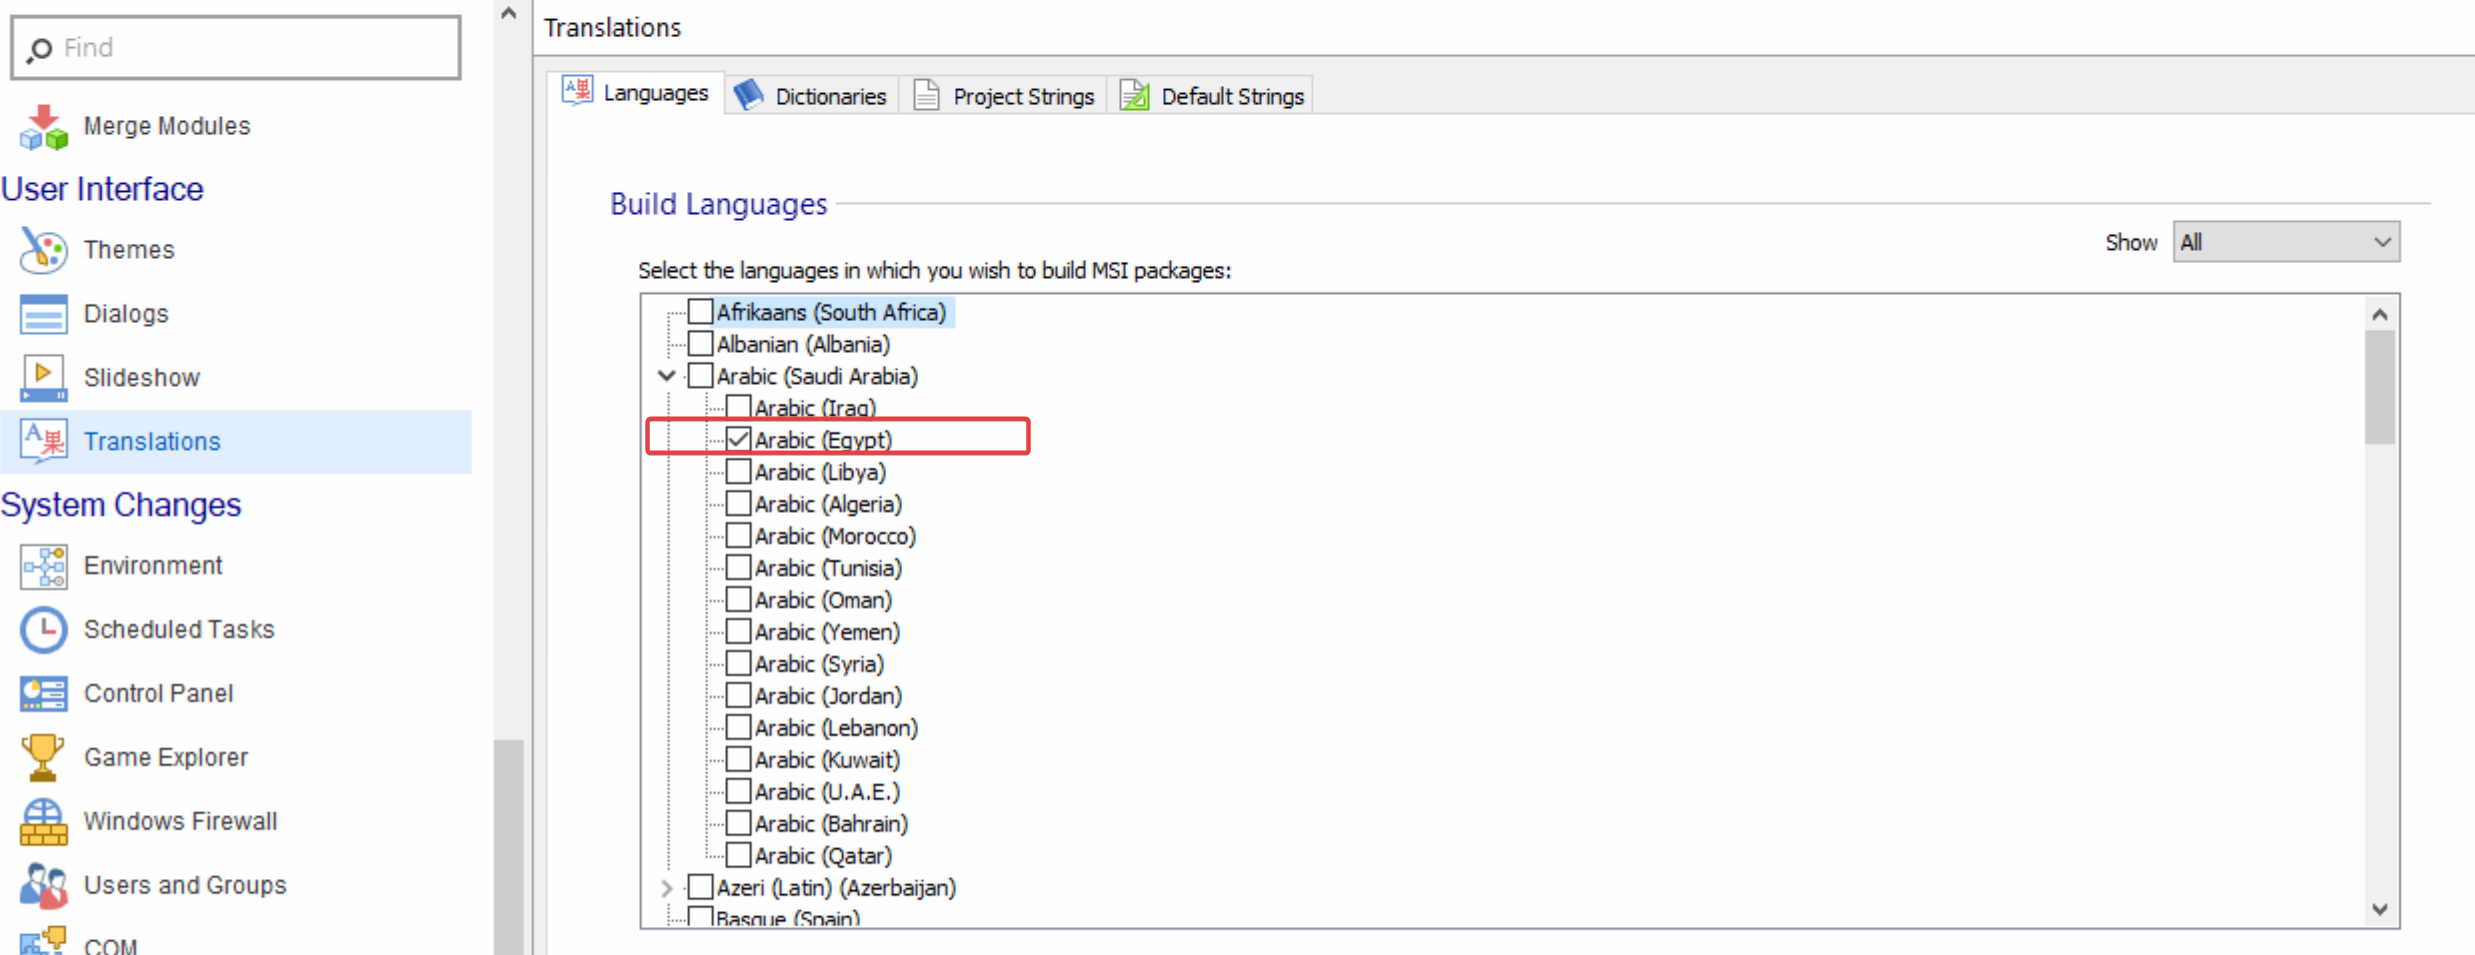Switch to the Project Strings tab
Screen dimensions: 2475x955
pos(1004,96)
